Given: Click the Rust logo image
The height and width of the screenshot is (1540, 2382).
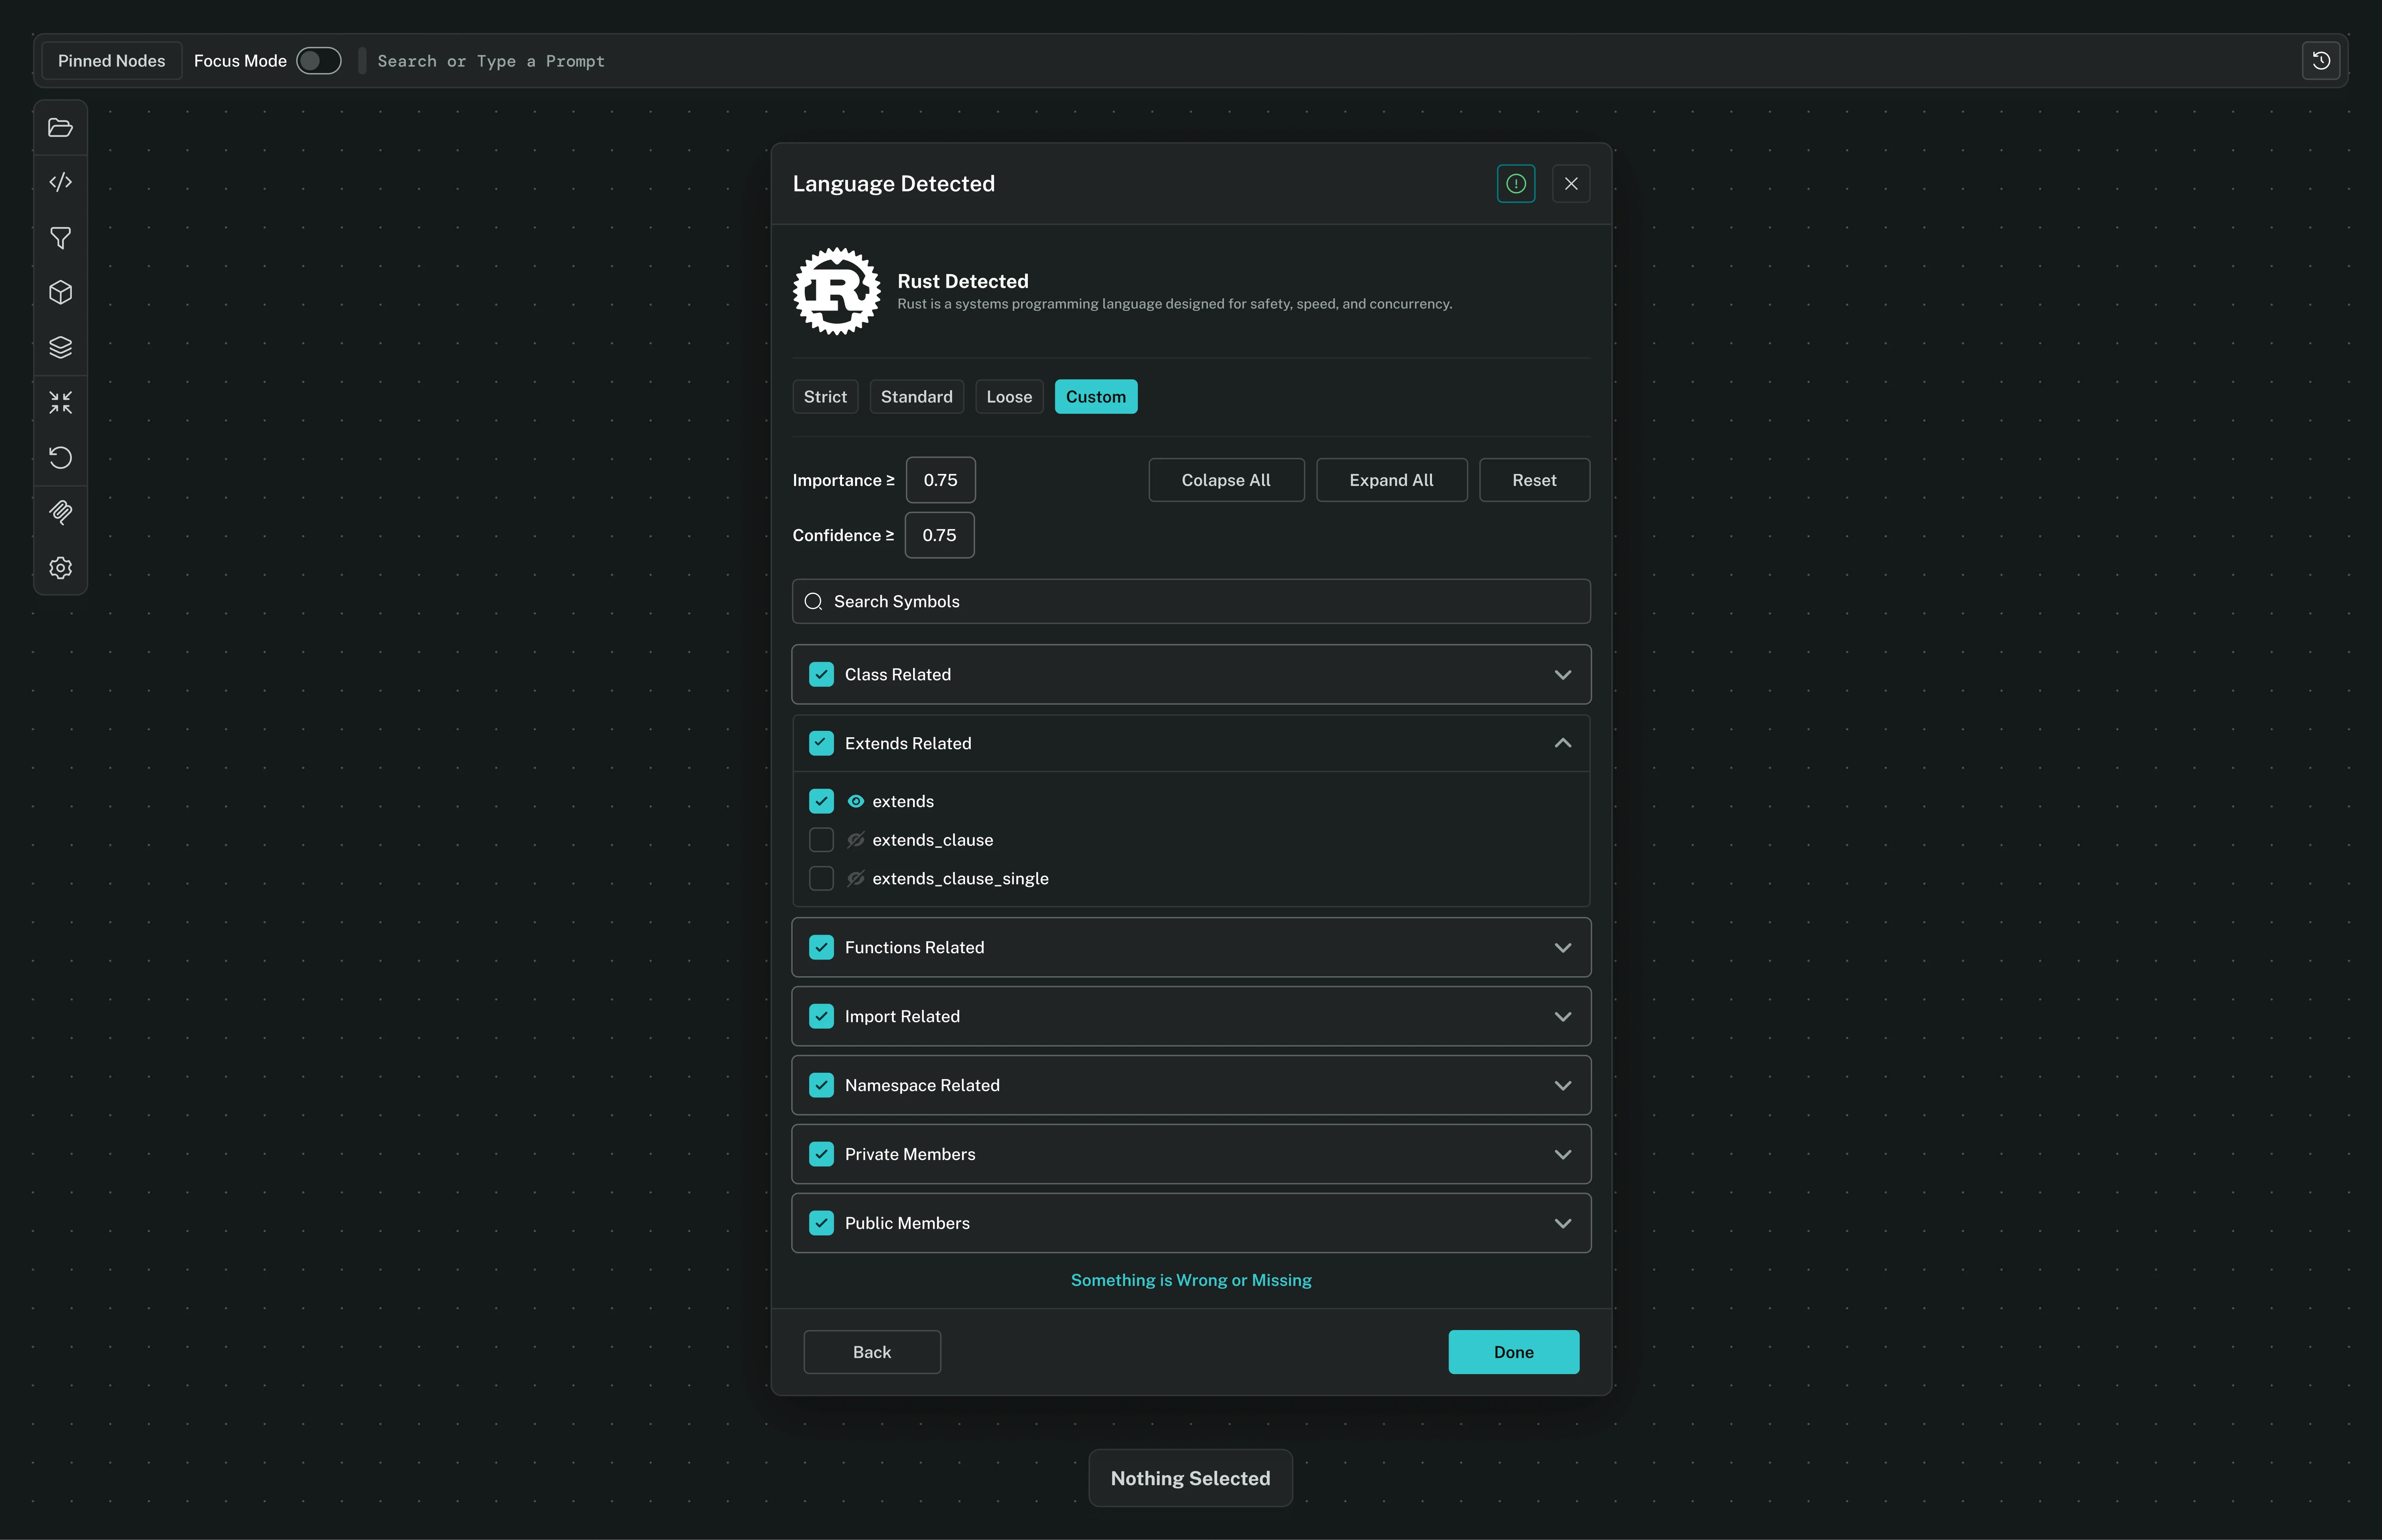Looking at the screenshot, I should 836,291.
